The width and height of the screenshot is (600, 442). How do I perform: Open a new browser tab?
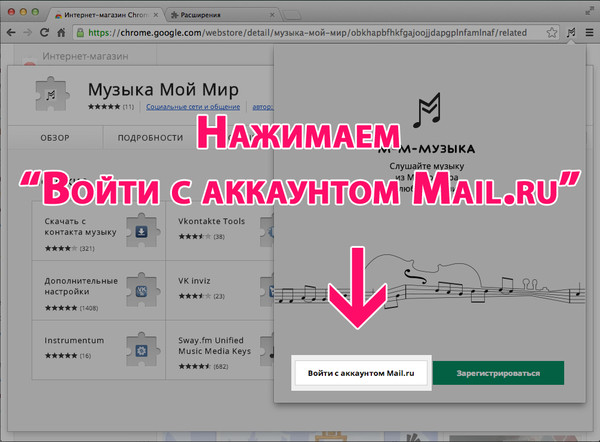click(292, 15)
